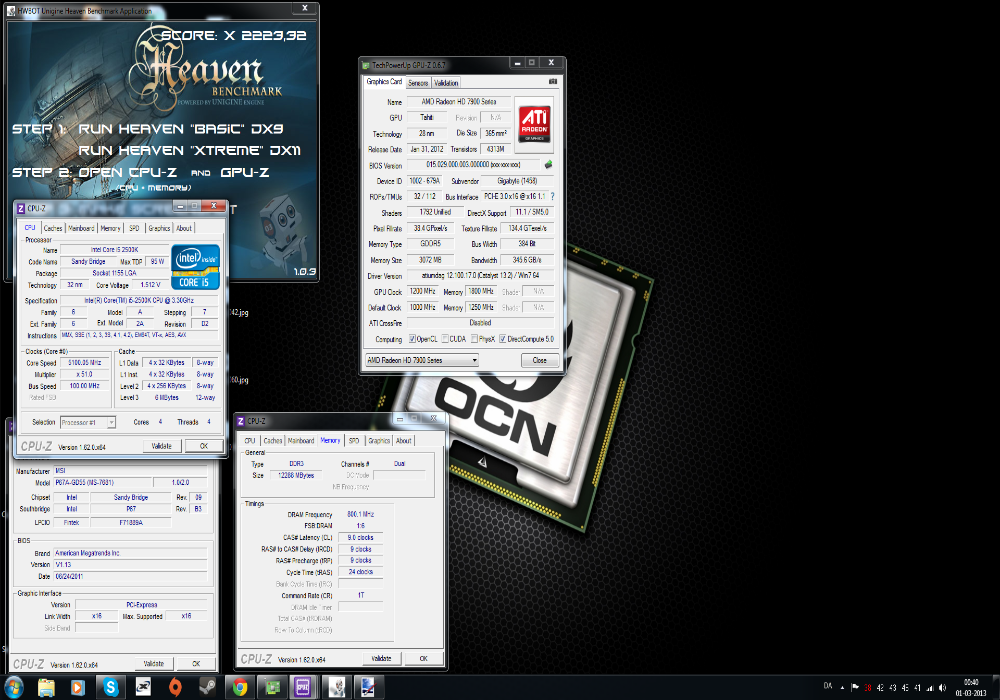Switch to Heaven benchmark robot taskbar icon
This screenshot has height=700, width=1000.
(x=337, y=687)
